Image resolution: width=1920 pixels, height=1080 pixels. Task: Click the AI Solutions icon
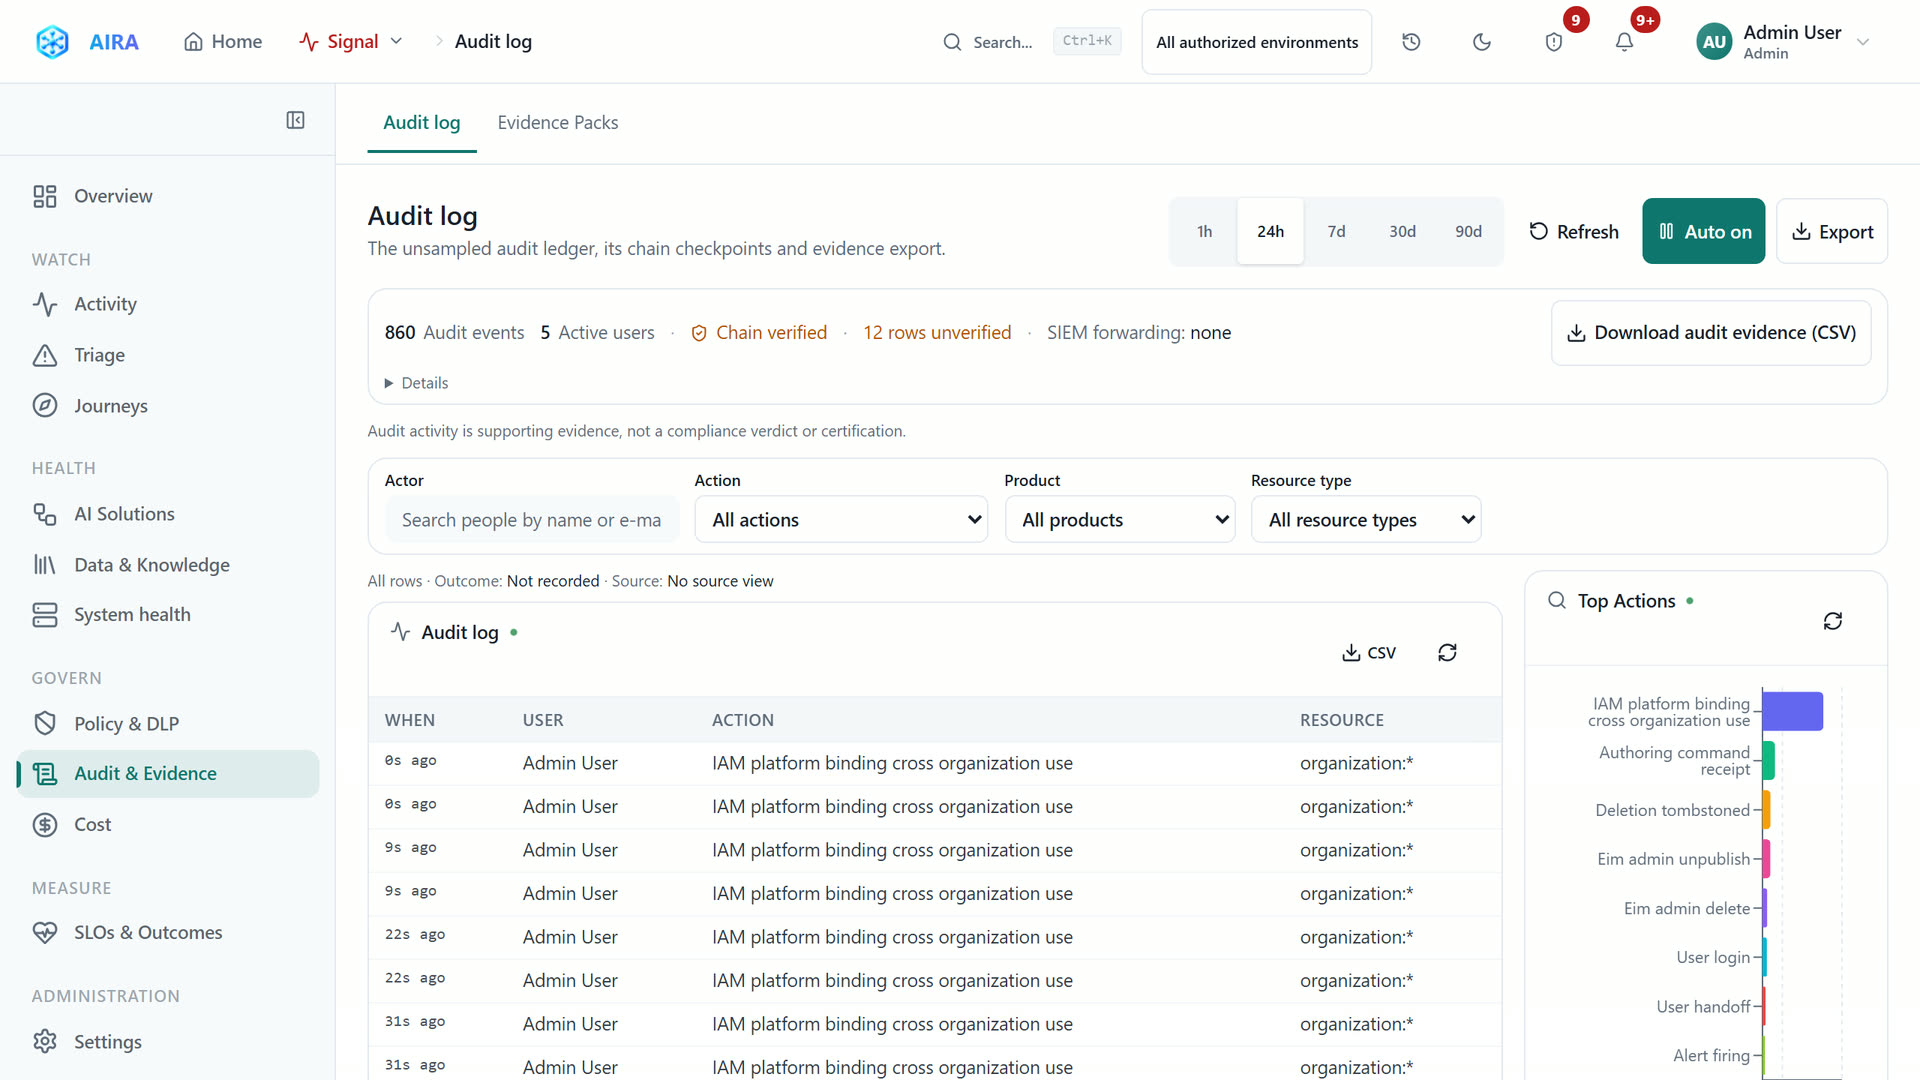coord(45,514)
